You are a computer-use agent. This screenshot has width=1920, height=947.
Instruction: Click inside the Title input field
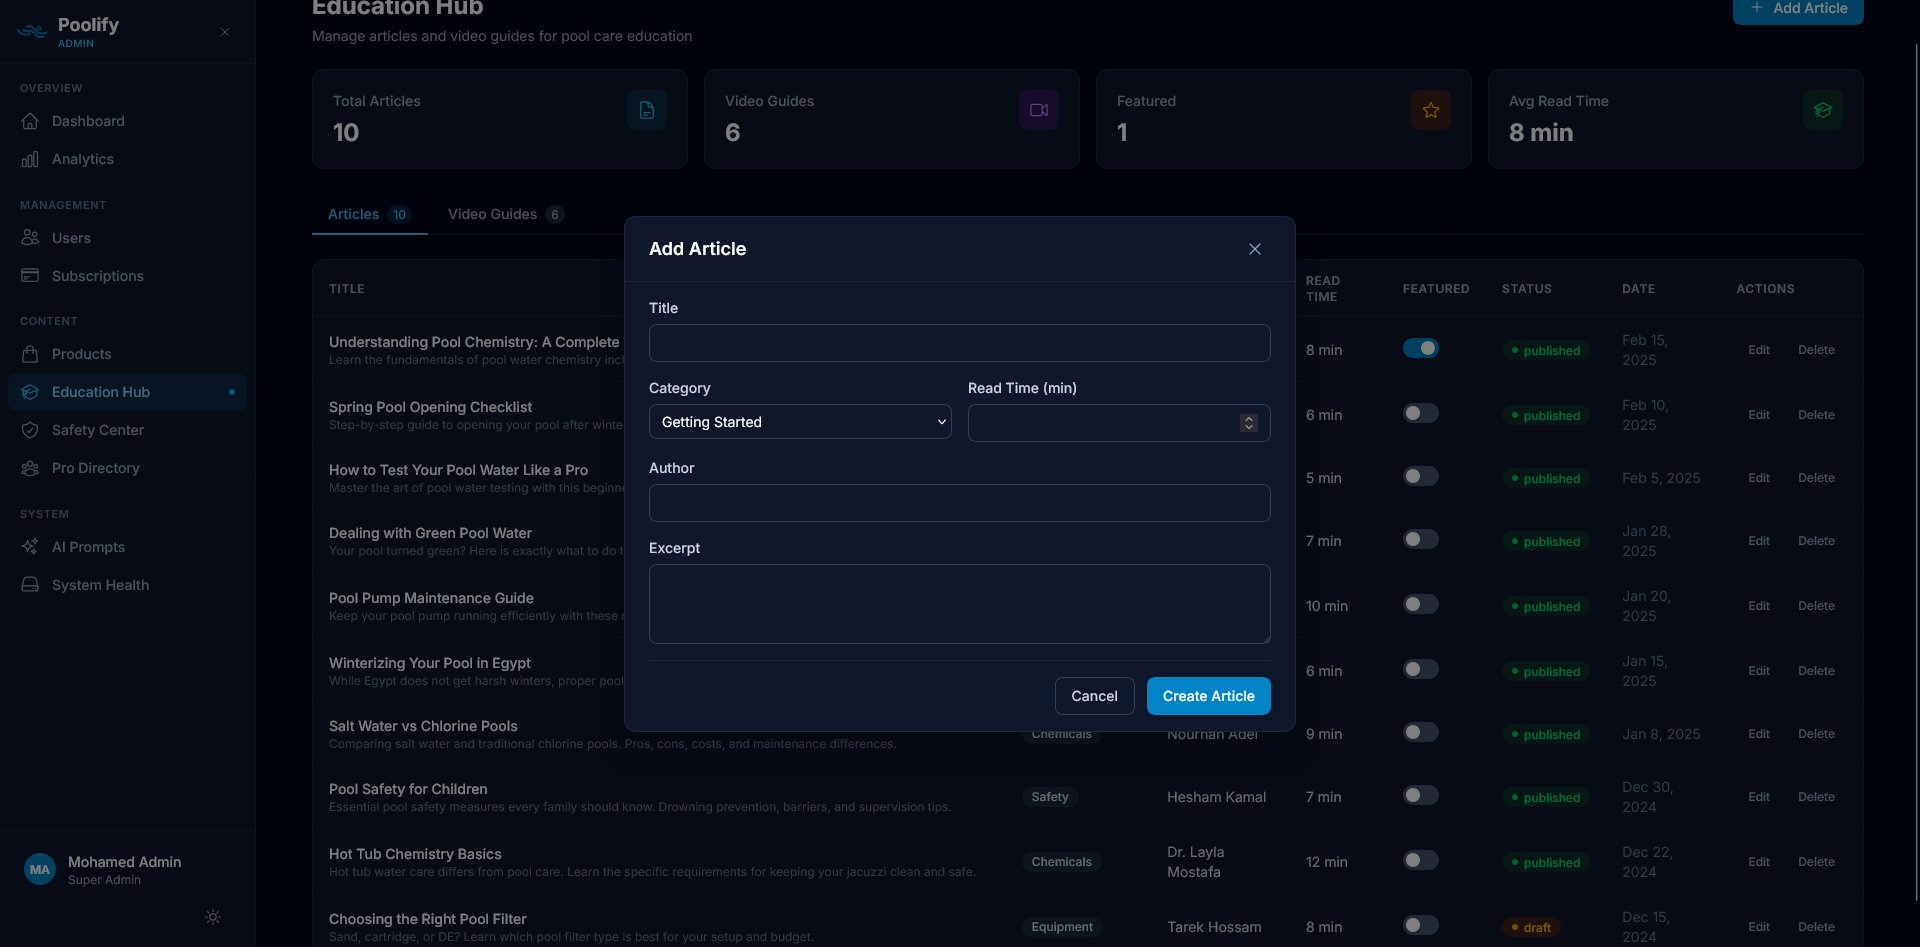(958, 342)
